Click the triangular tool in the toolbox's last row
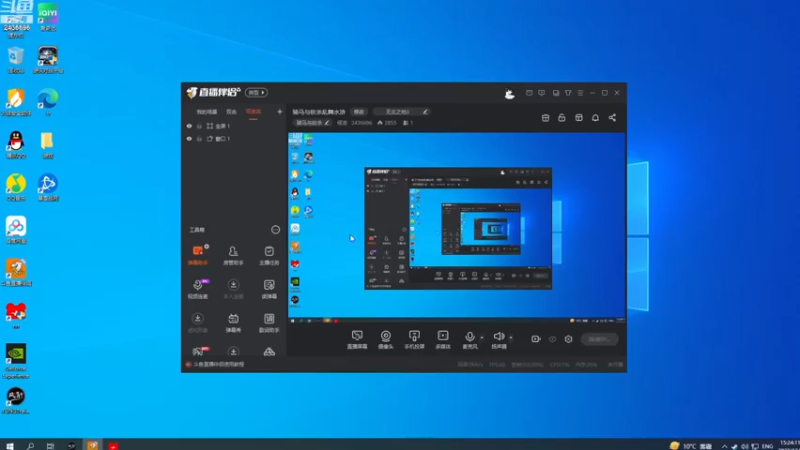This screenshot has height=450, width=800. point(269,352)
